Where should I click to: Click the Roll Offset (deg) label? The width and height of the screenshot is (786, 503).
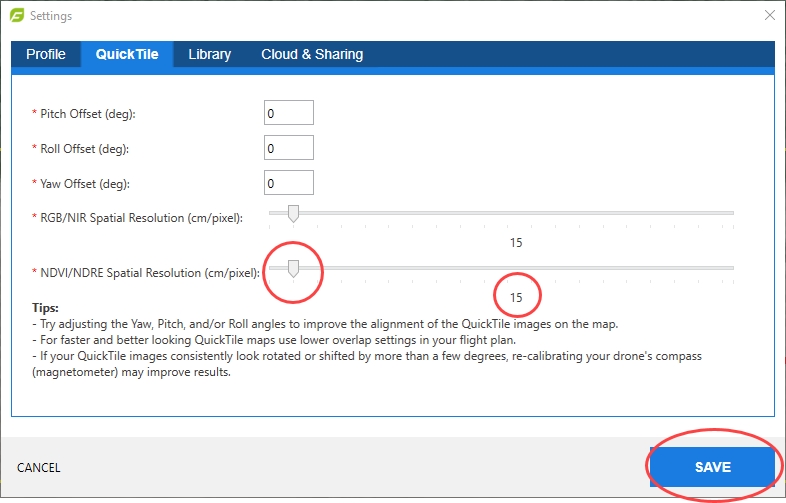[x=85, y=149]
